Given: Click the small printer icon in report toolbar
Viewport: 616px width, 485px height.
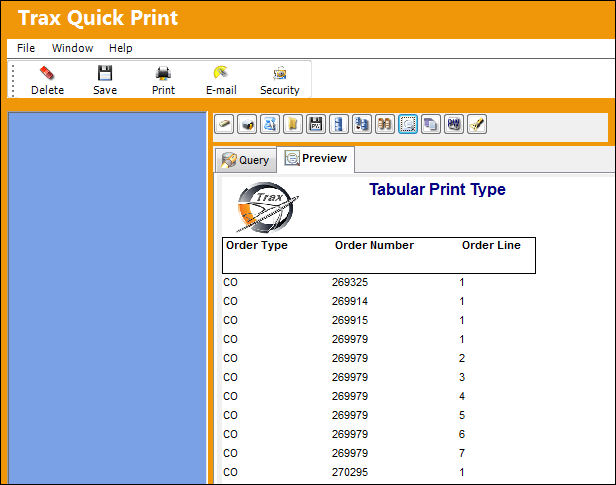Looking at the screenshot, I should tap(247, 124).
